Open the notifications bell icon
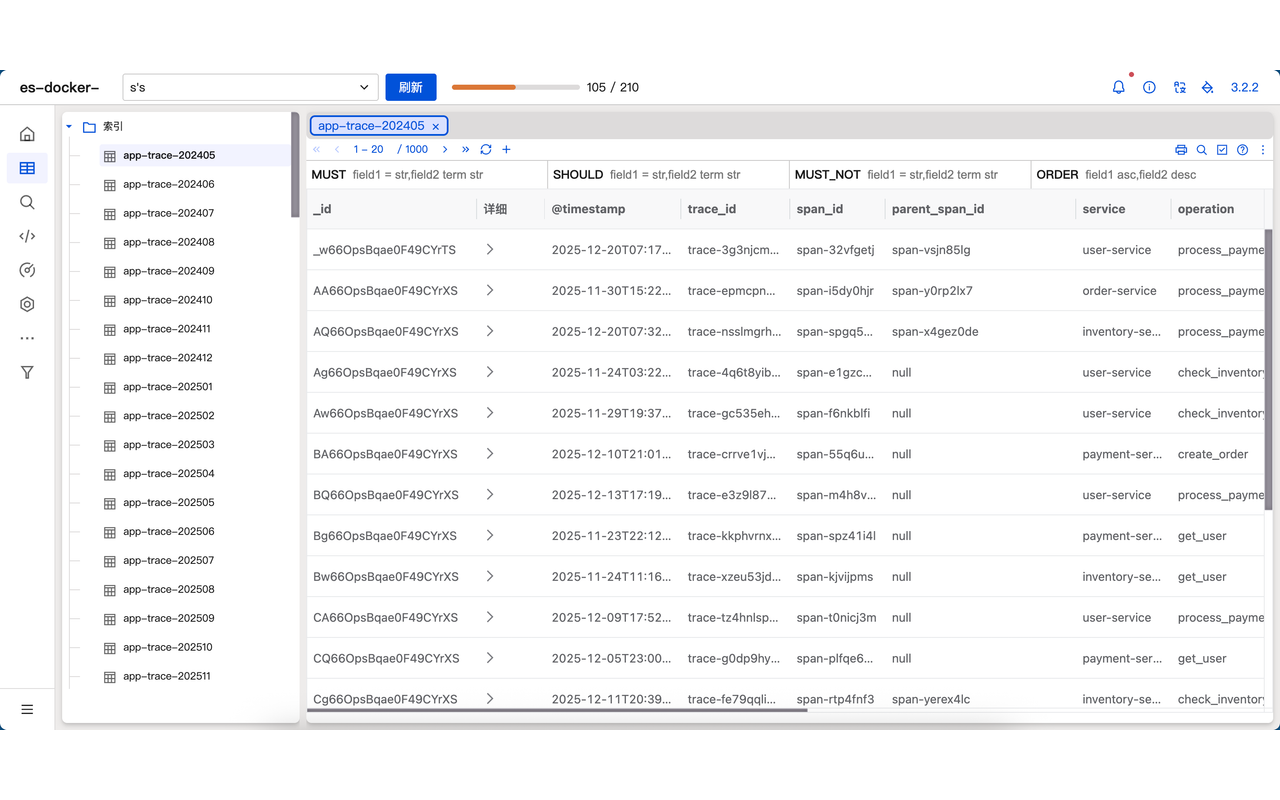The image size is (1280, 800). click(x=1118, y=87)
